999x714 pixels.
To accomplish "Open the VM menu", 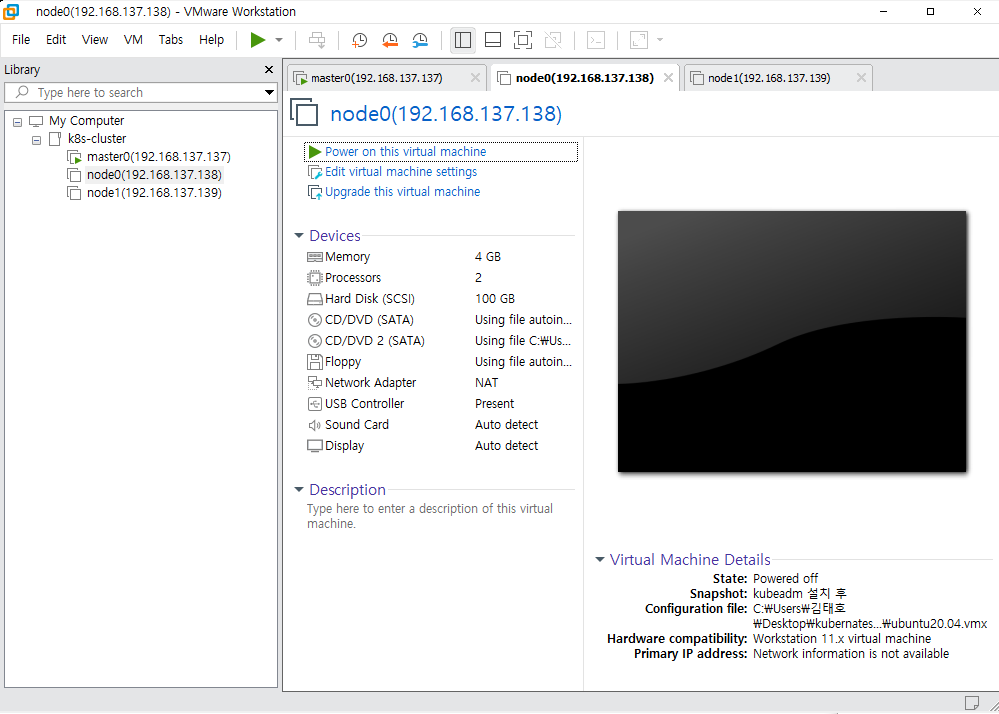I will click(133, 39).
